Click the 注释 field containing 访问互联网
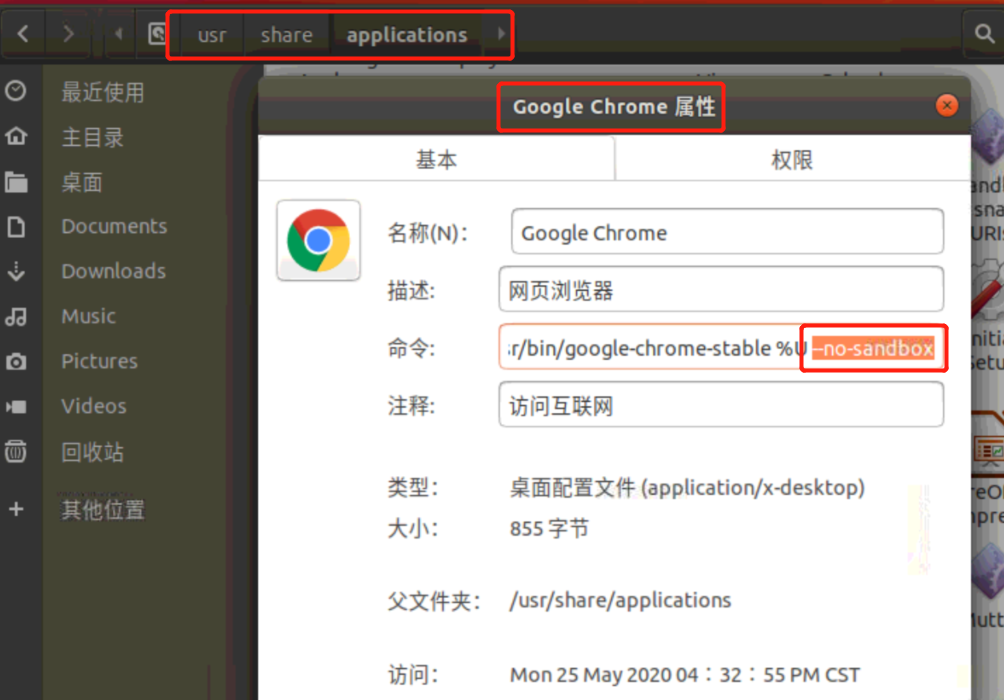Viewport: 1004px width, 700px height. click(721, 405)
